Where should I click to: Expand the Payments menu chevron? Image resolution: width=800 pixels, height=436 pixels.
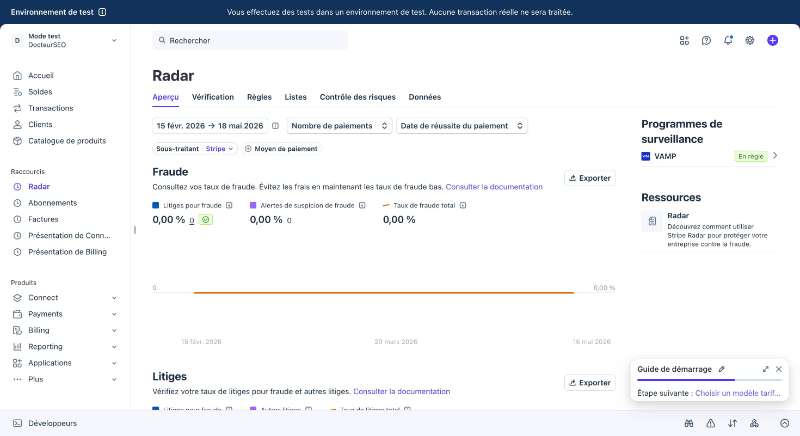point(114,314)
